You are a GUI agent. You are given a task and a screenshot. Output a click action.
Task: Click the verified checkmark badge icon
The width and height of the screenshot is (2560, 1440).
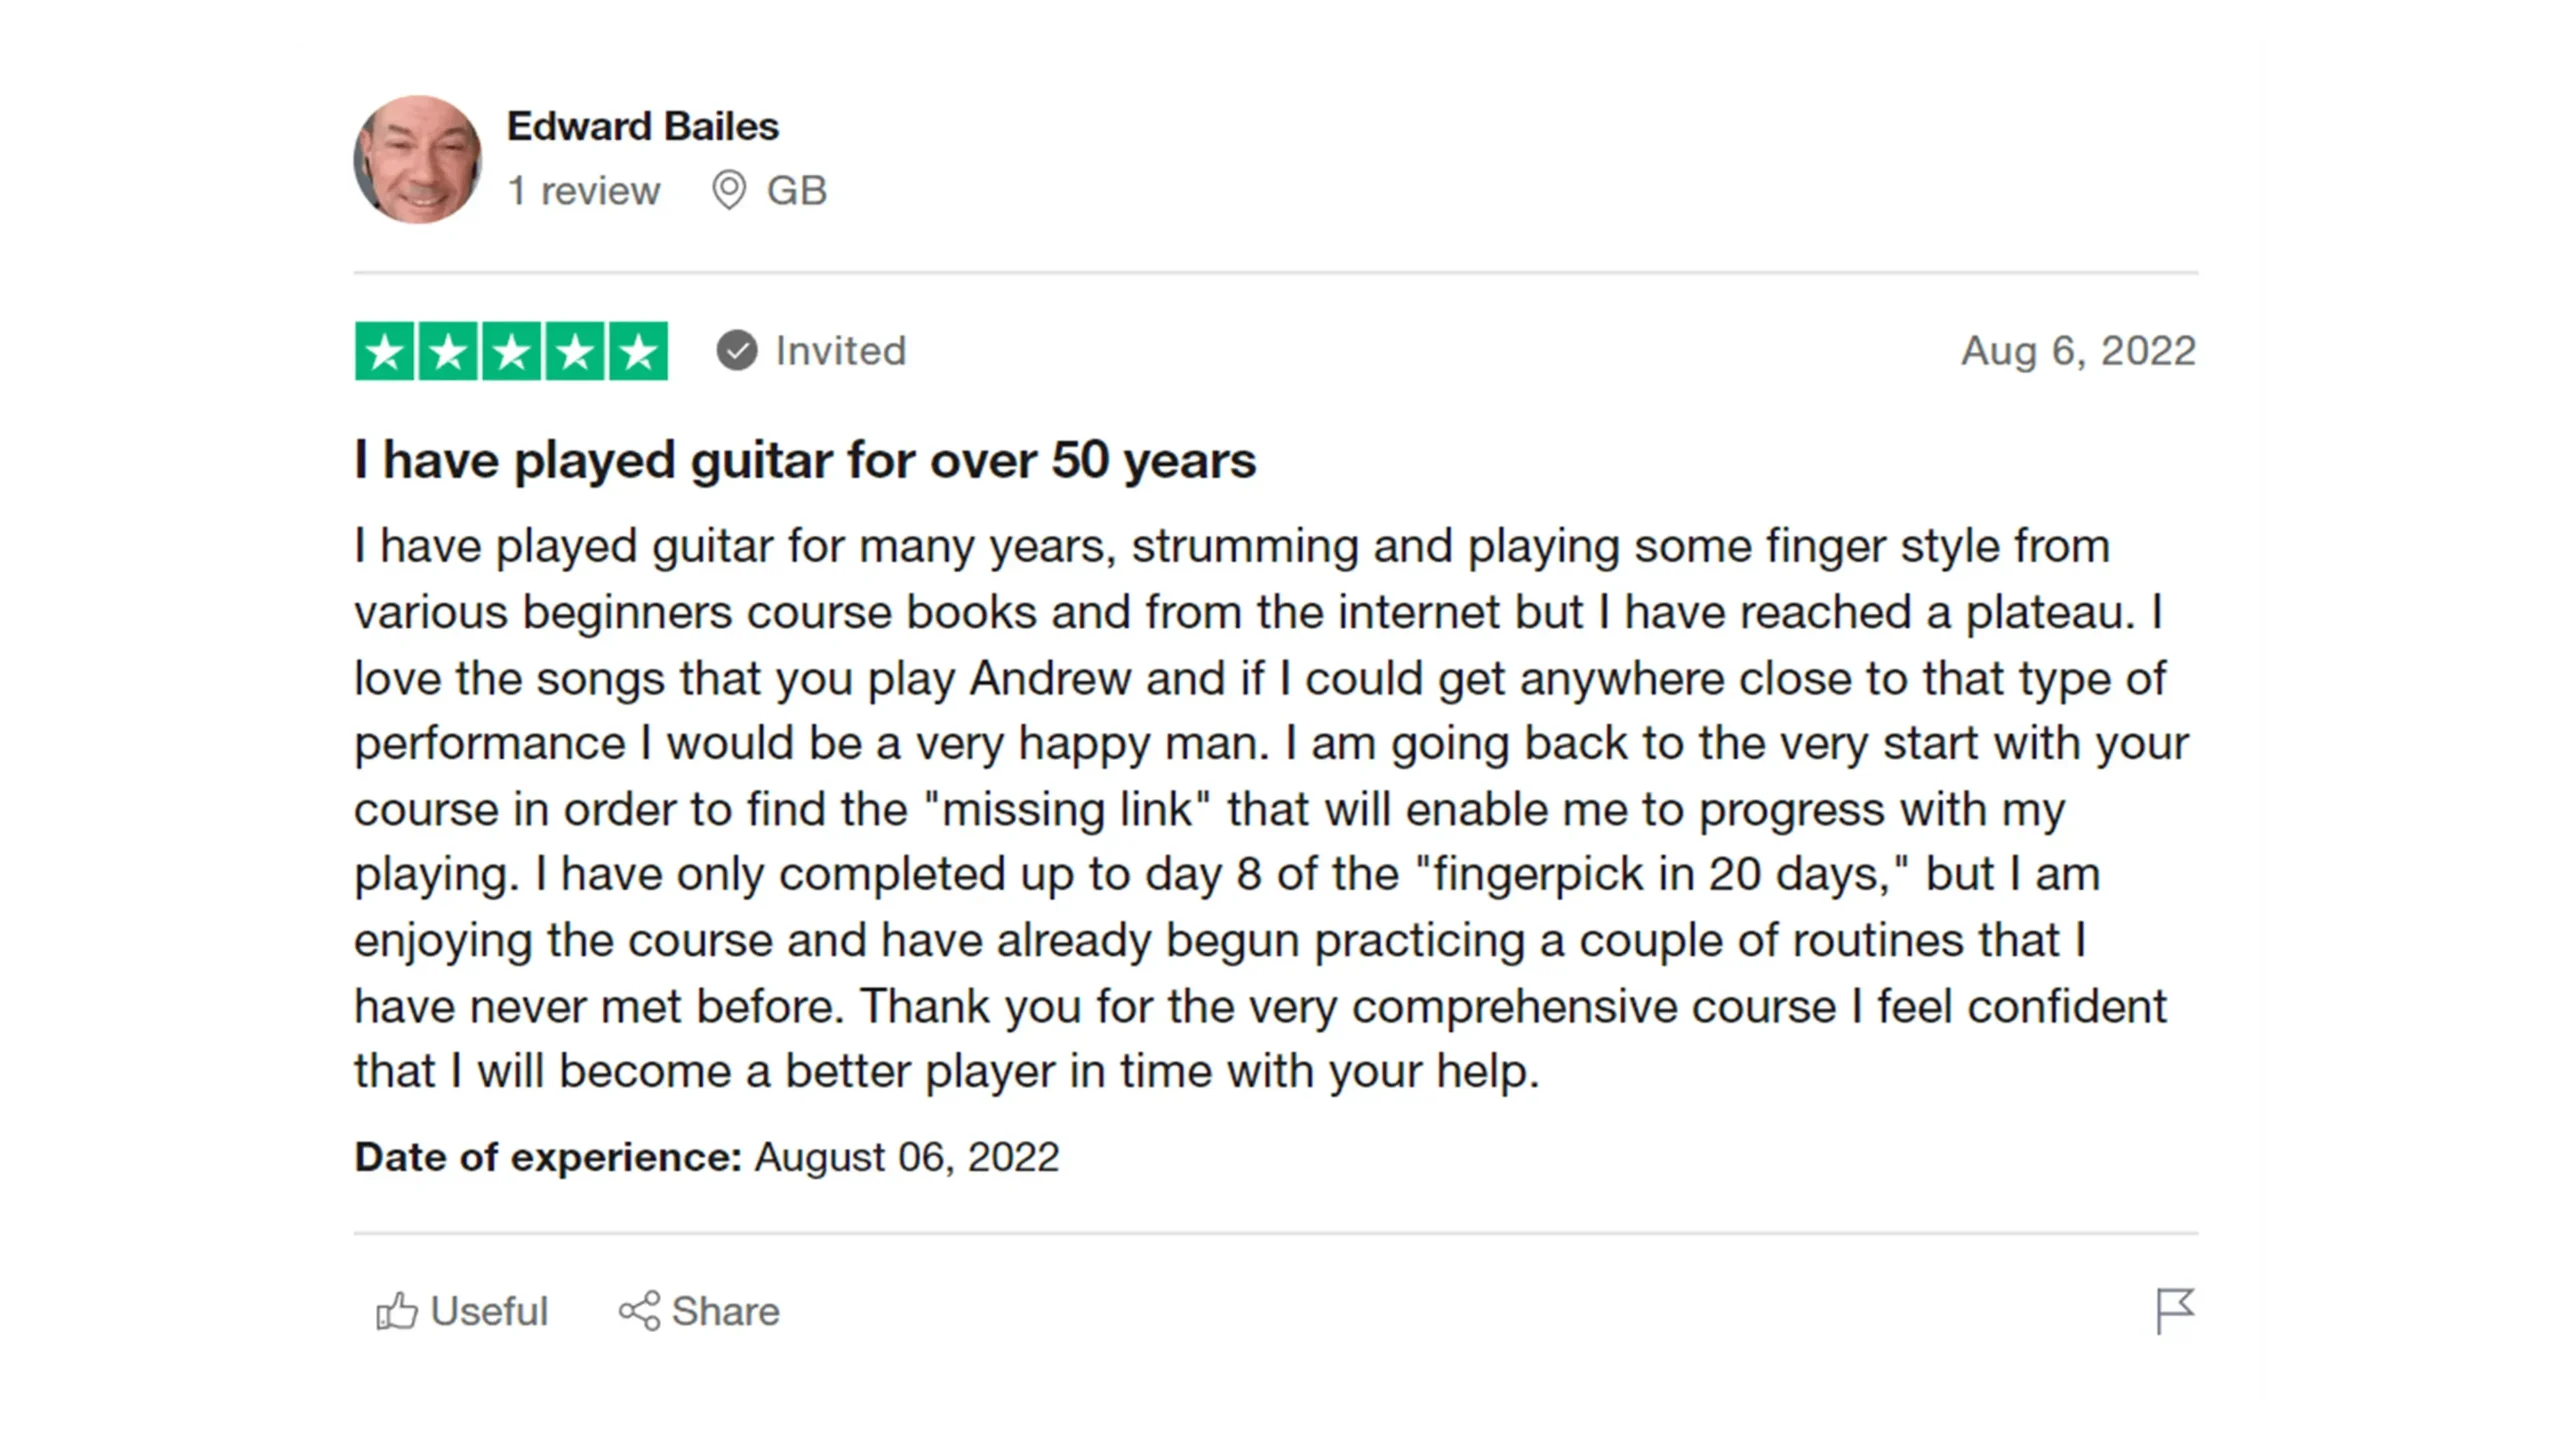click(x=737, y=351)
